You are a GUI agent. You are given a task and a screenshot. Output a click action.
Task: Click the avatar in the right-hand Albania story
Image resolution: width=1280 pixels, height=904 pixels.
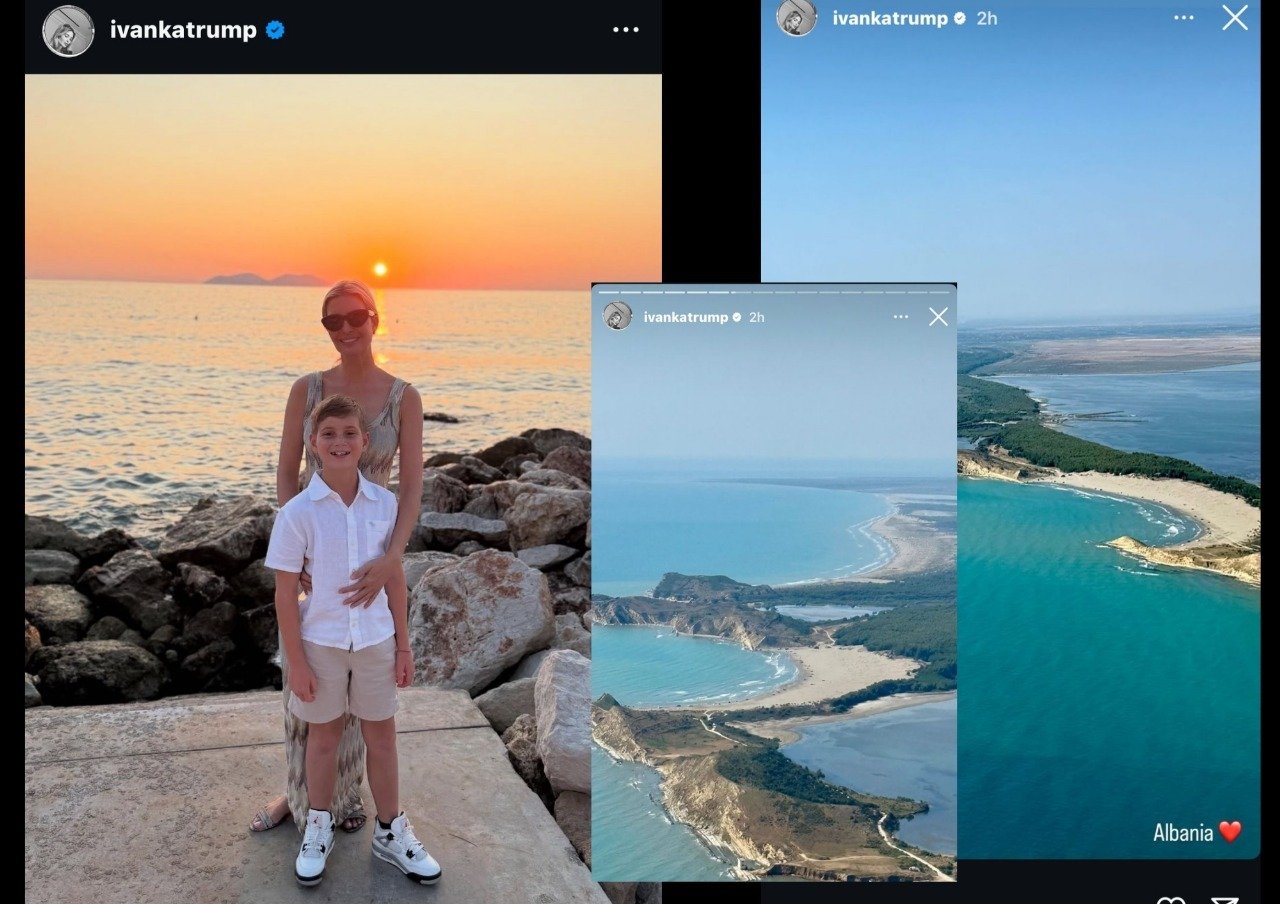[796, 17]
